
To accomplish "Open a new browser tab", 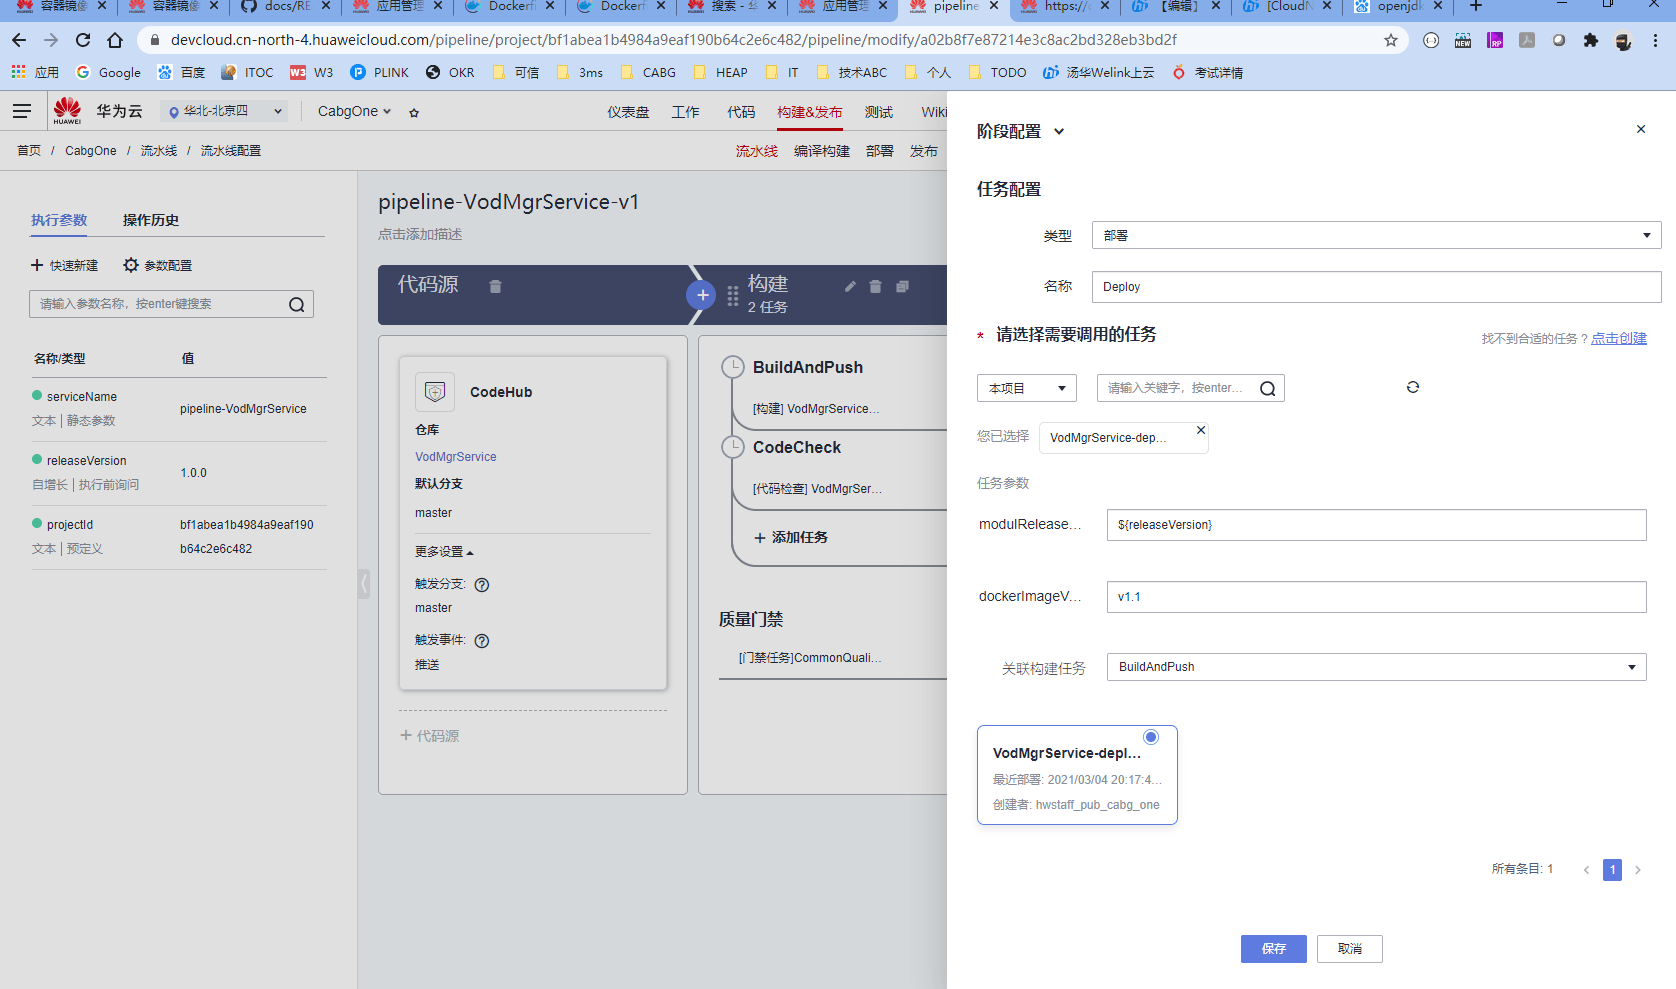I will 1476,7.
